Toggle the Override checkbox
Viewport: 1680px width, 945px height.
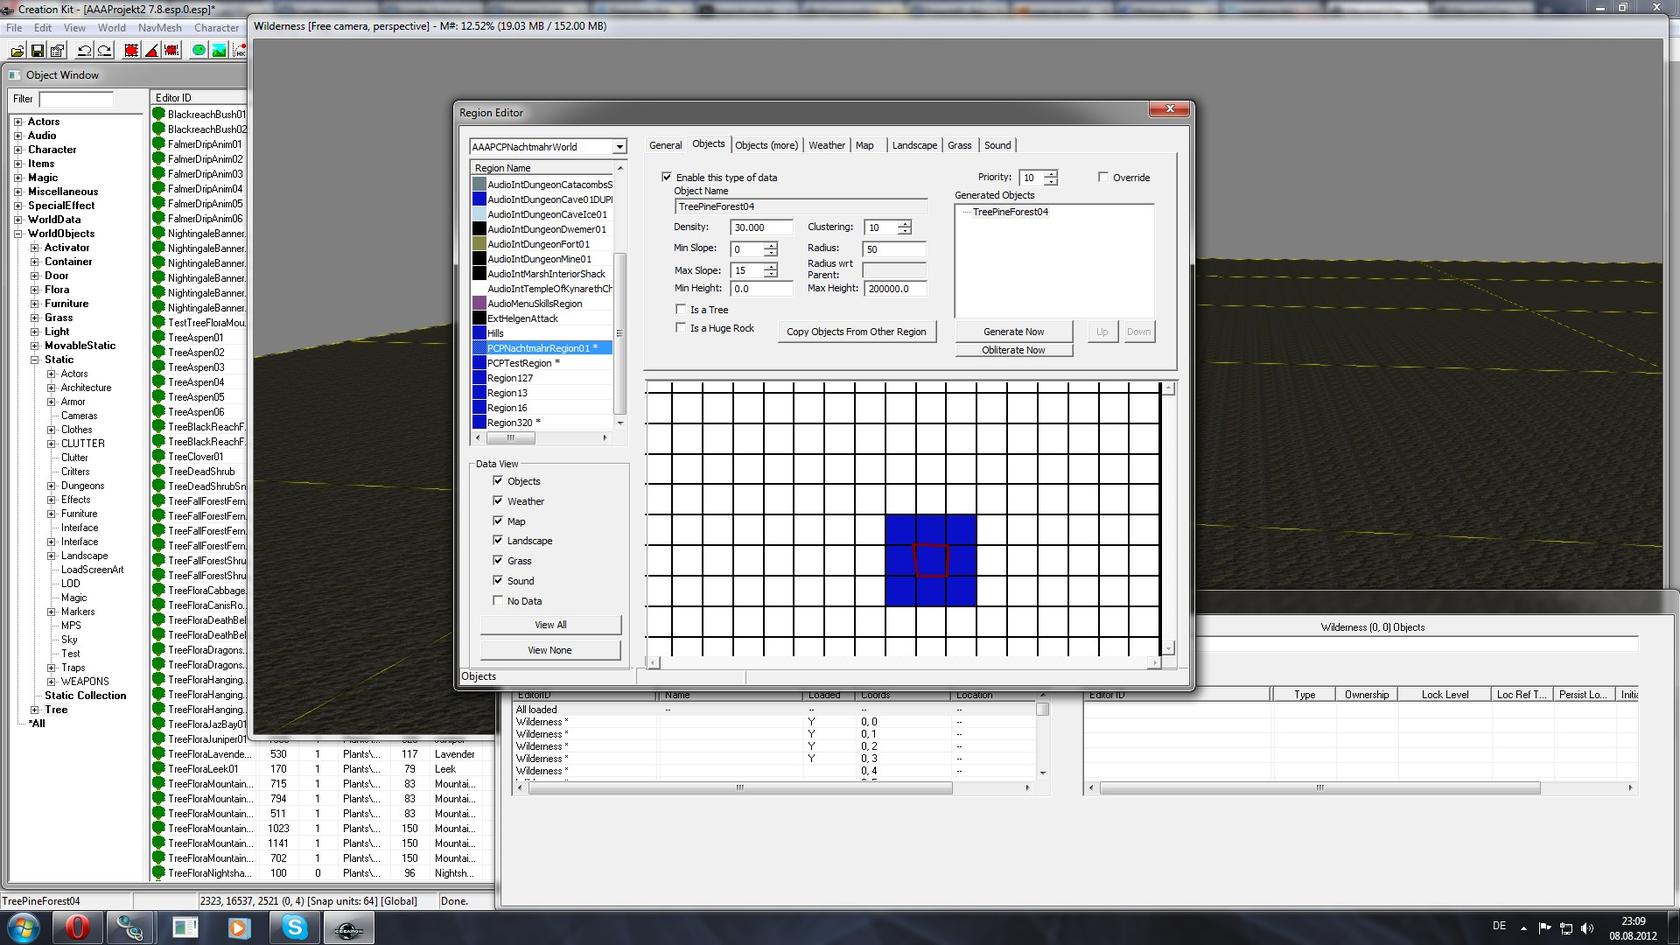[1103, 178]
